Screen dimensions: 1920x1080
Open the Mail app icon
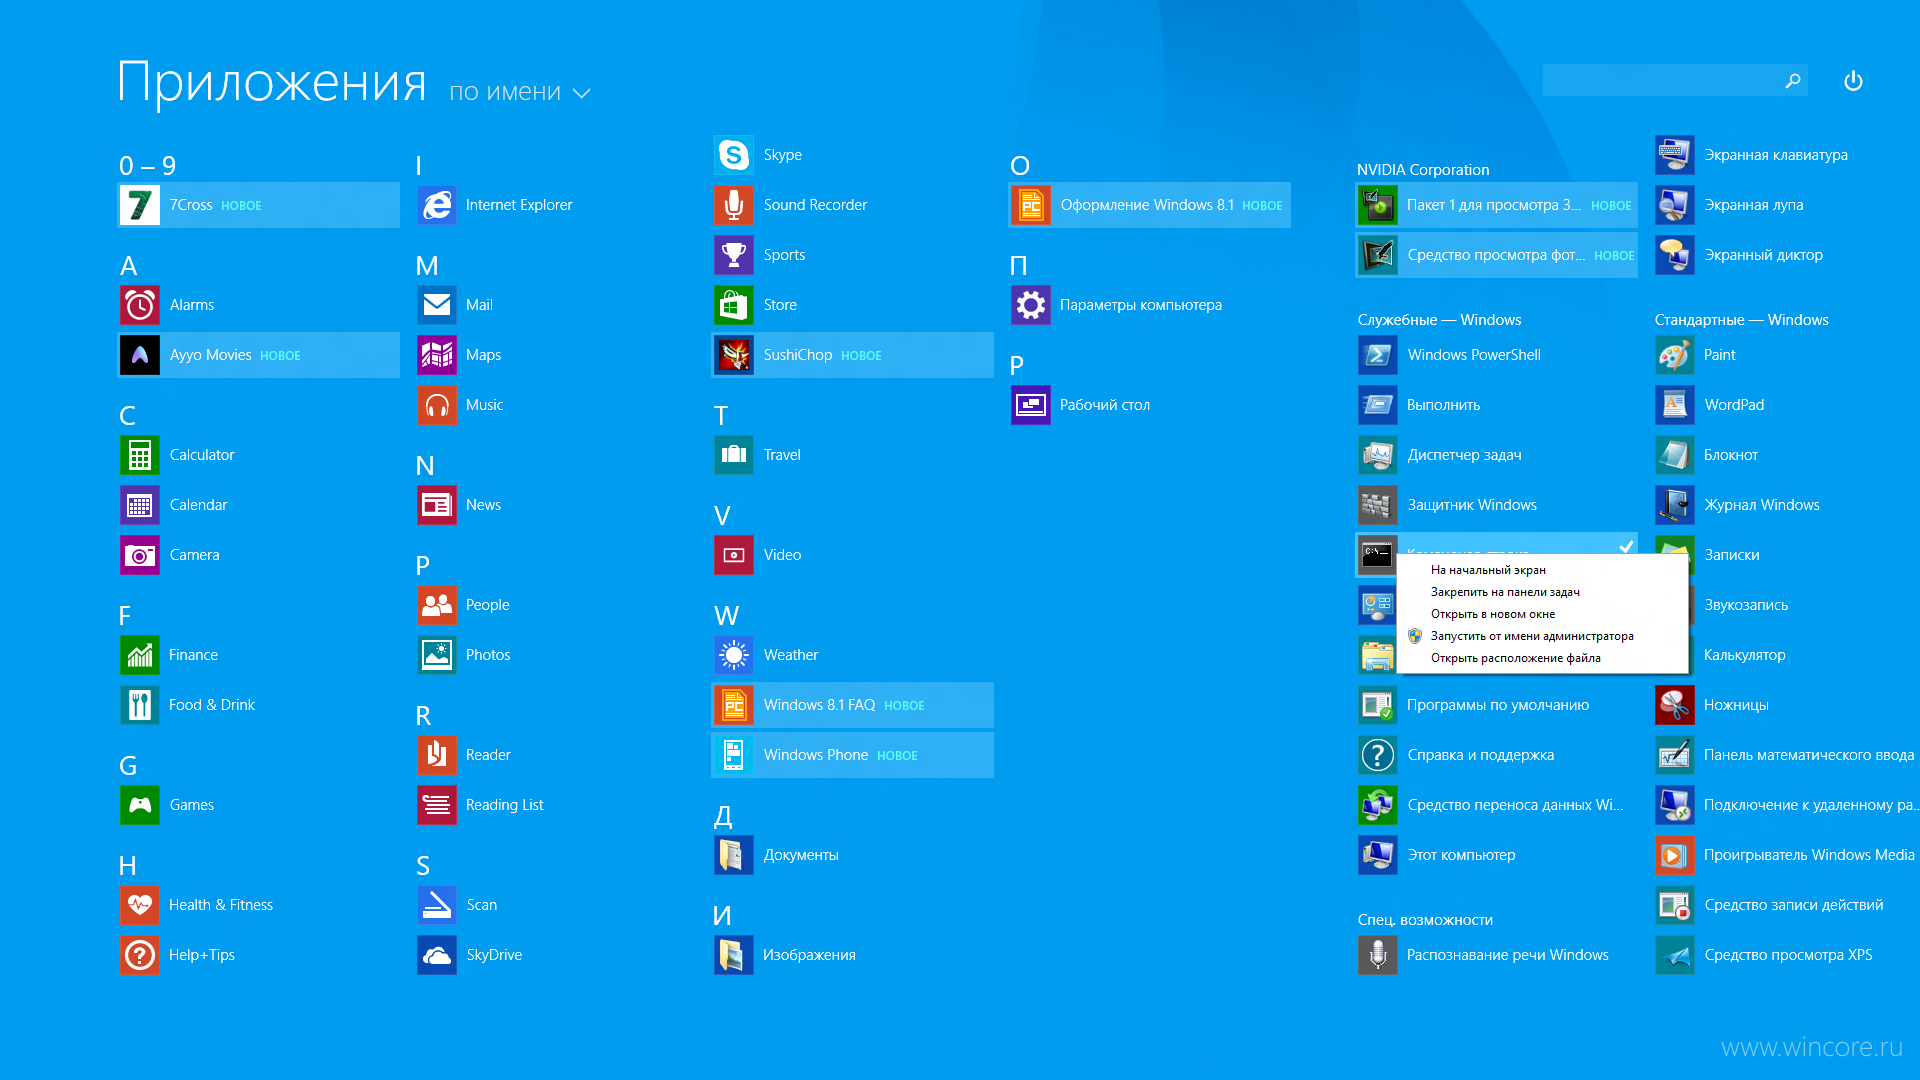point(437,305)
